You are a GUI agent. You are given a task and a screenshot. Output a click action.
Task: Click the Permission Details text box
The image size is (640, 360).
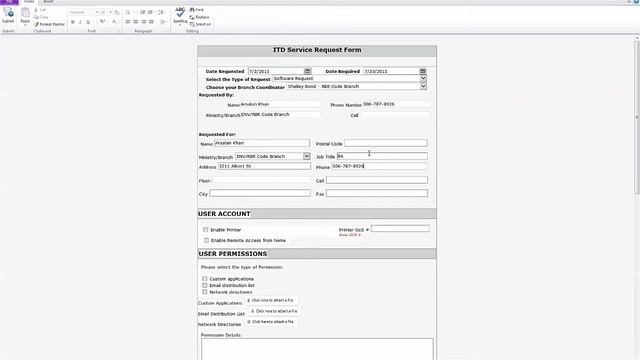[x=317, y=349]
